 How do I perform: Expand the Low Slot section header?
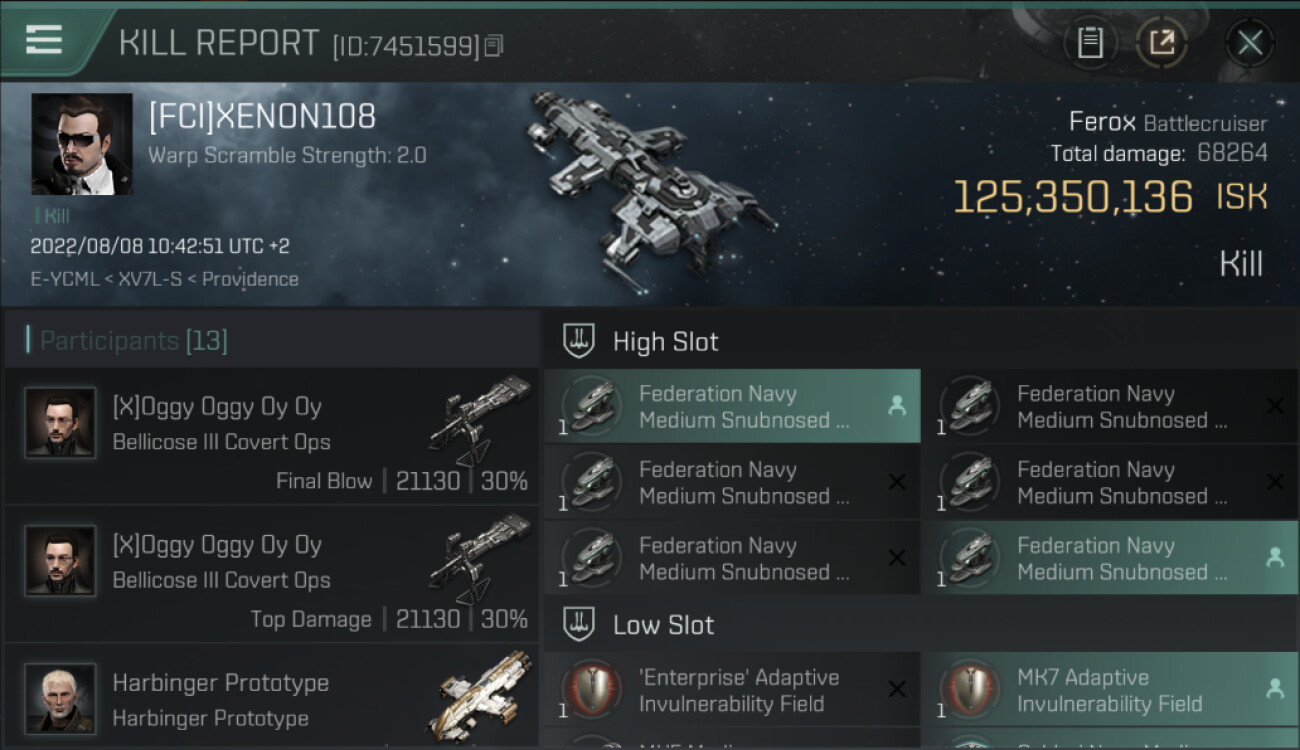pos(663,626)
